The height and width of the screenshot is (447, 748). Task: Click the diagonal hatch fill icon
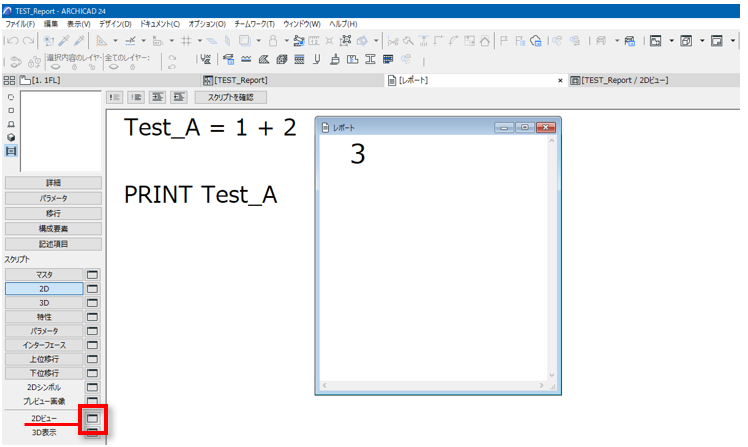264,59
